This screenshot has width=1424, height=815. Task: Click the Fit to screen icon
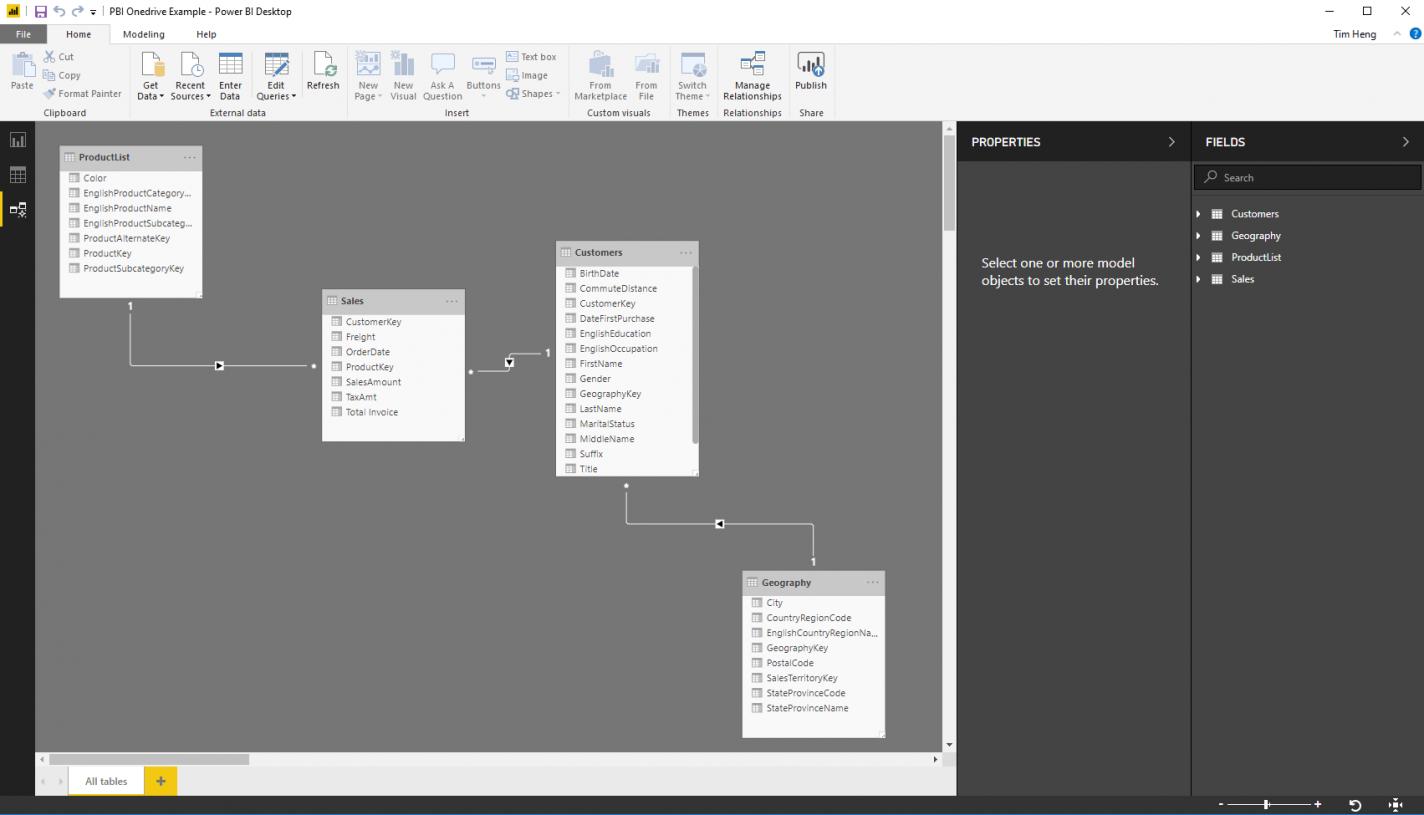[x=1396, y=805]
